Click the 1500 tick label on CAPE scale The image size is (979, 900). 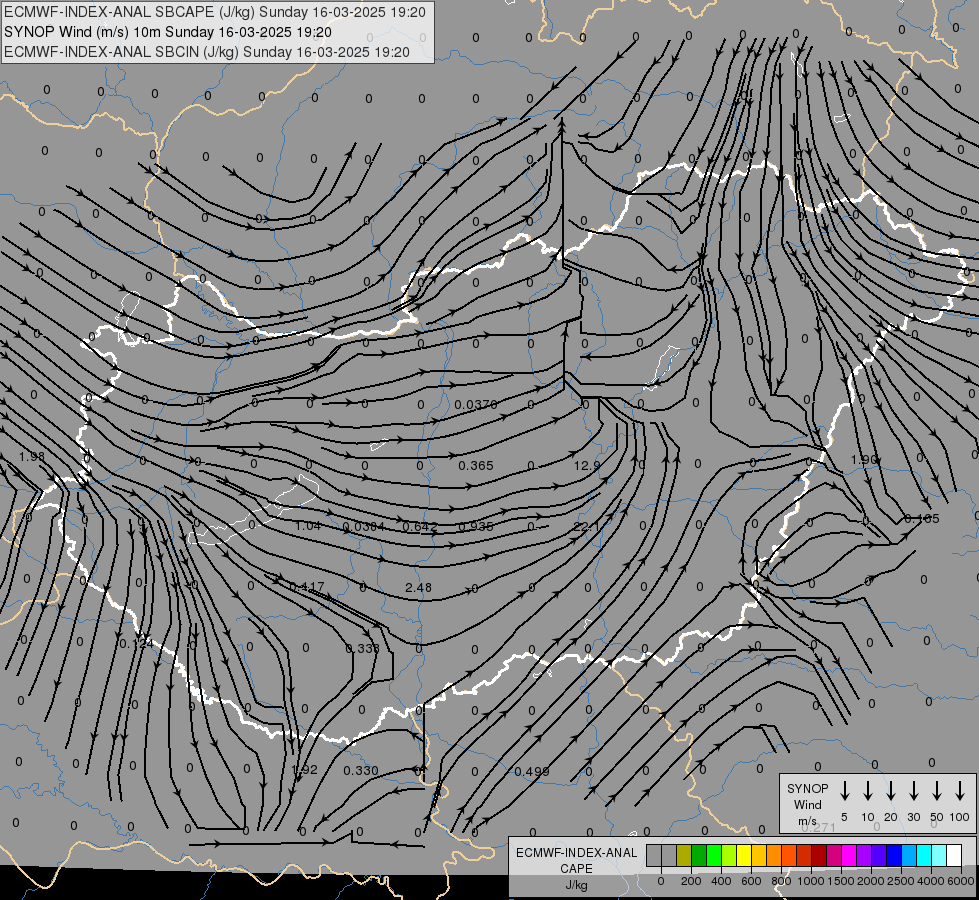coord(841,881)
